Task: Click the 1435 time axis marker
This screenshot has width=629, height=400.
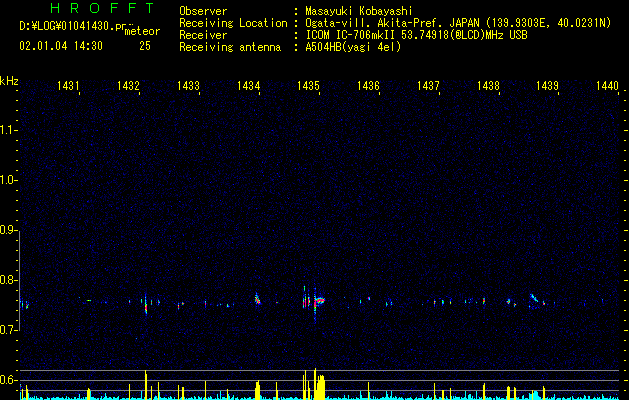Action: coord(308,85)
